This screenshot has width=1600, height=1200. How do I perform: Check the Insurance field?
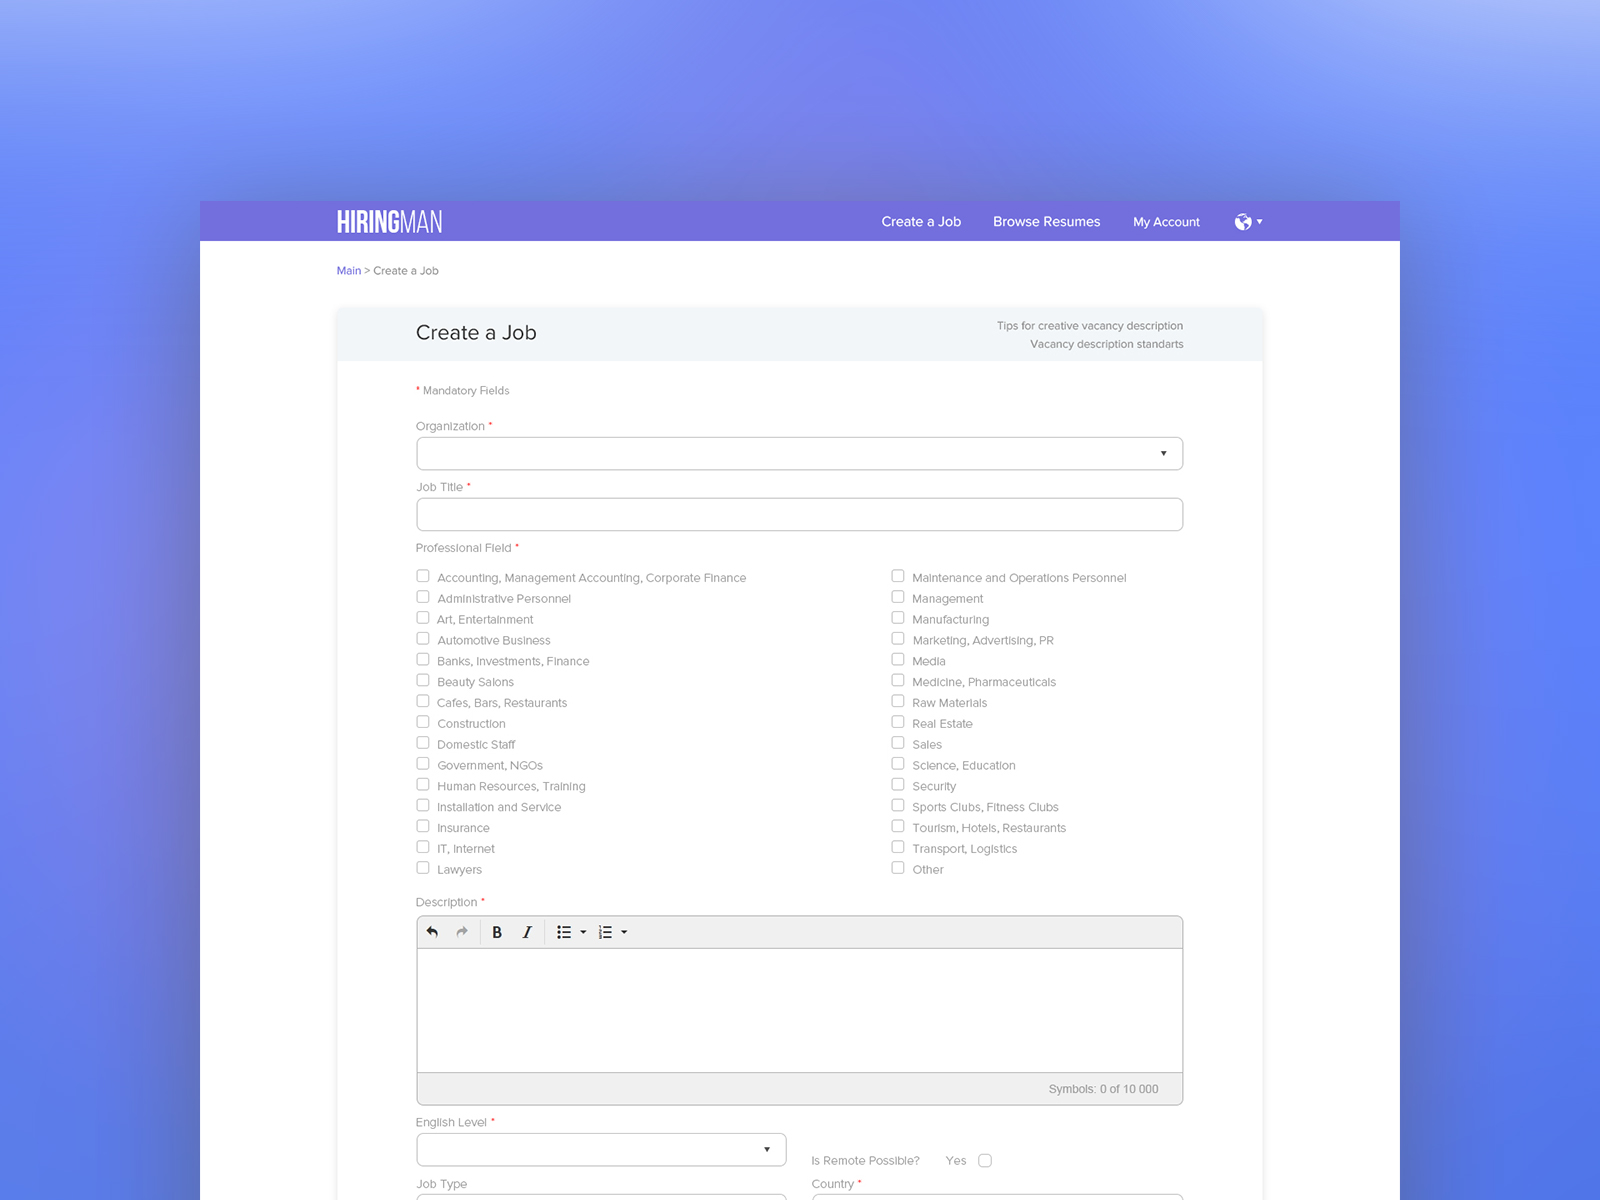point(423,826)
